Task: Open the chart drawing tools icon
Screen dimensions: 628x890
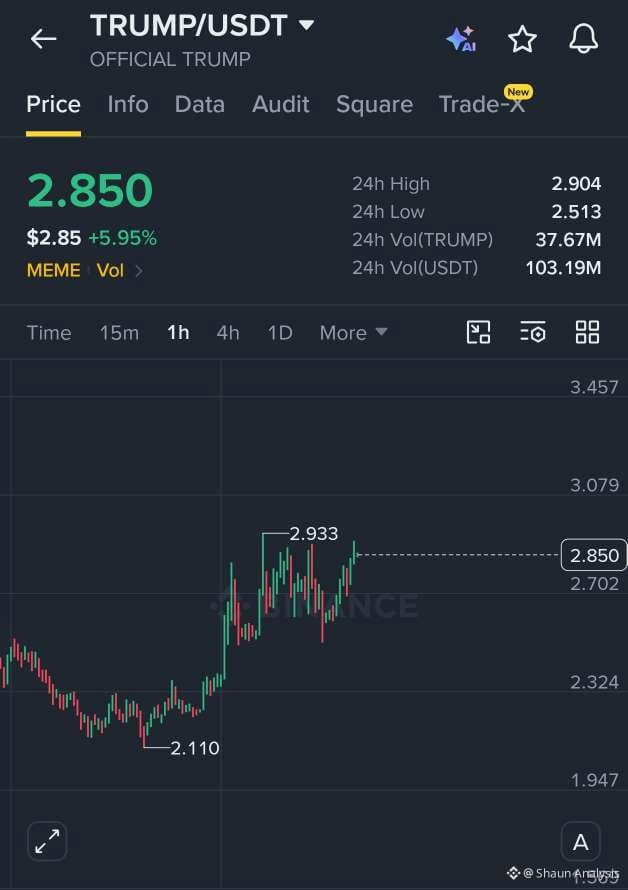Action: click(x=478, y=332)
